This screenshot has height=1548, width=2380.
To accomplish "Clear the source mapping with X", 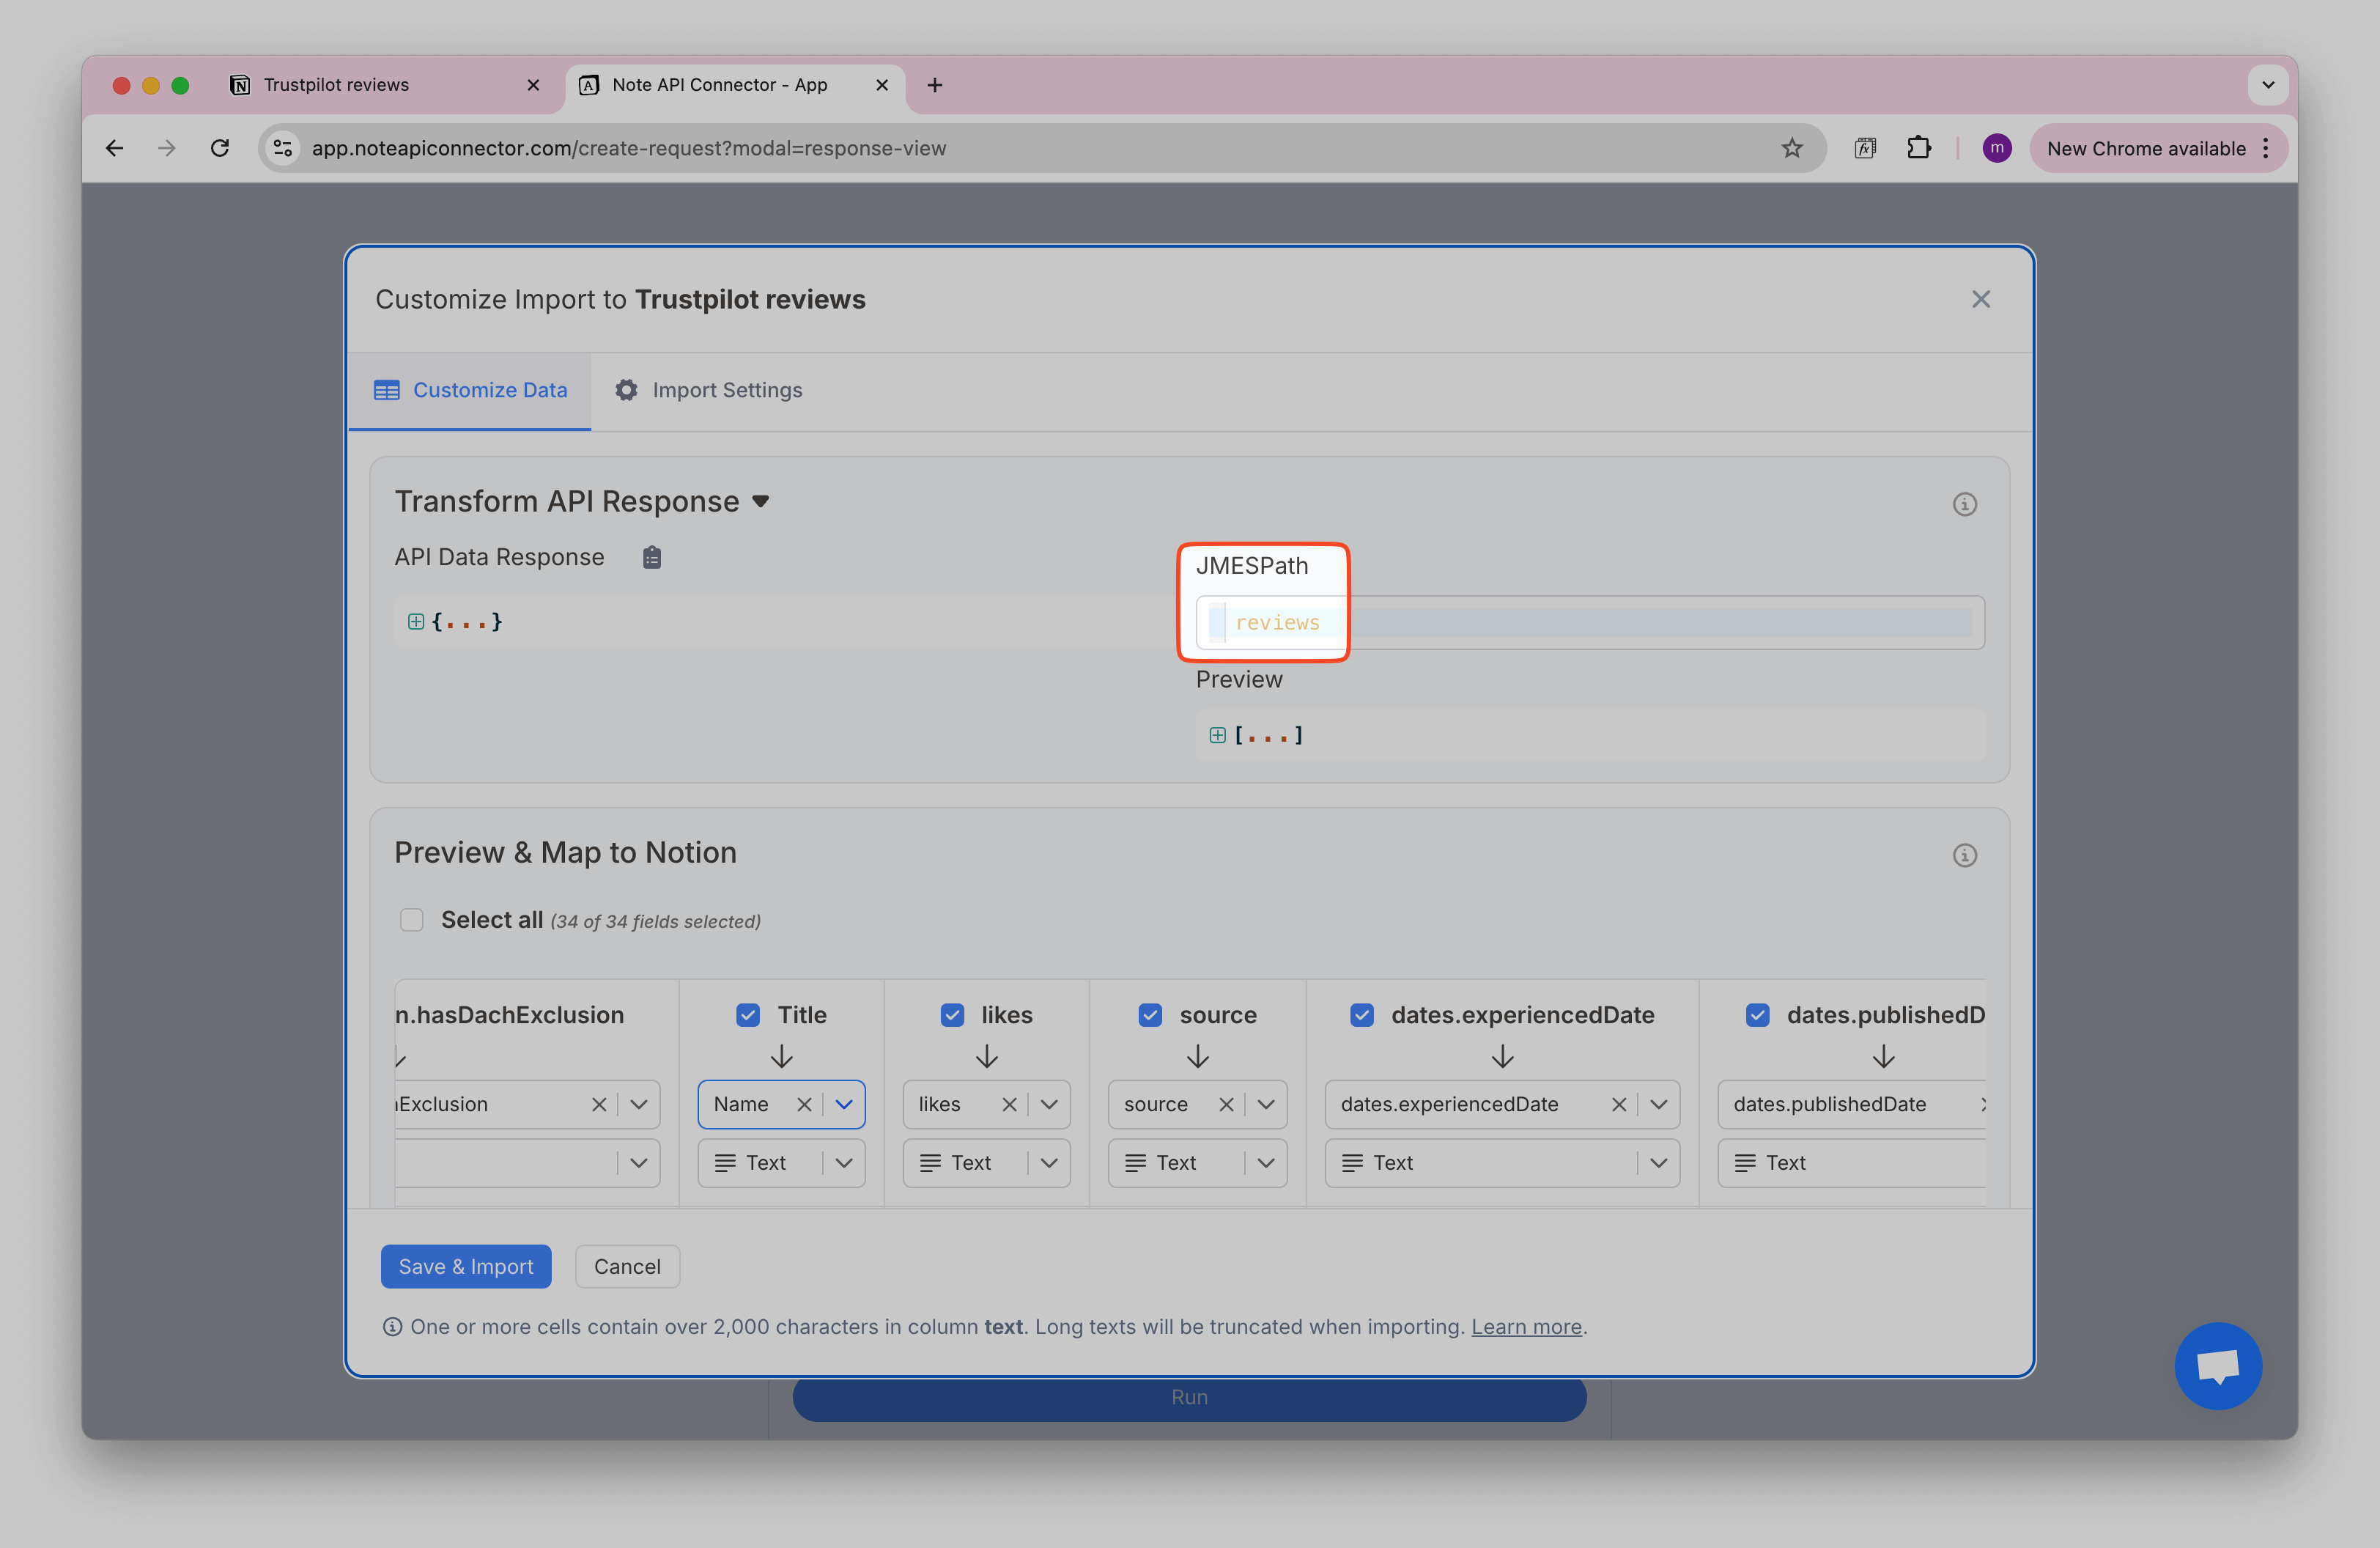I will (1225, 1104).
